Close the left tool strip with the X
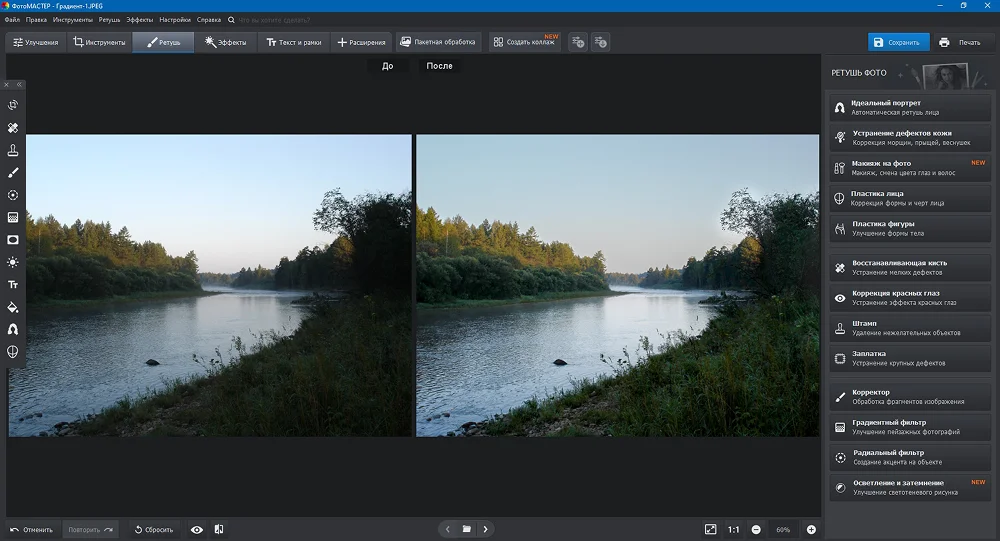 pos(6,84)
